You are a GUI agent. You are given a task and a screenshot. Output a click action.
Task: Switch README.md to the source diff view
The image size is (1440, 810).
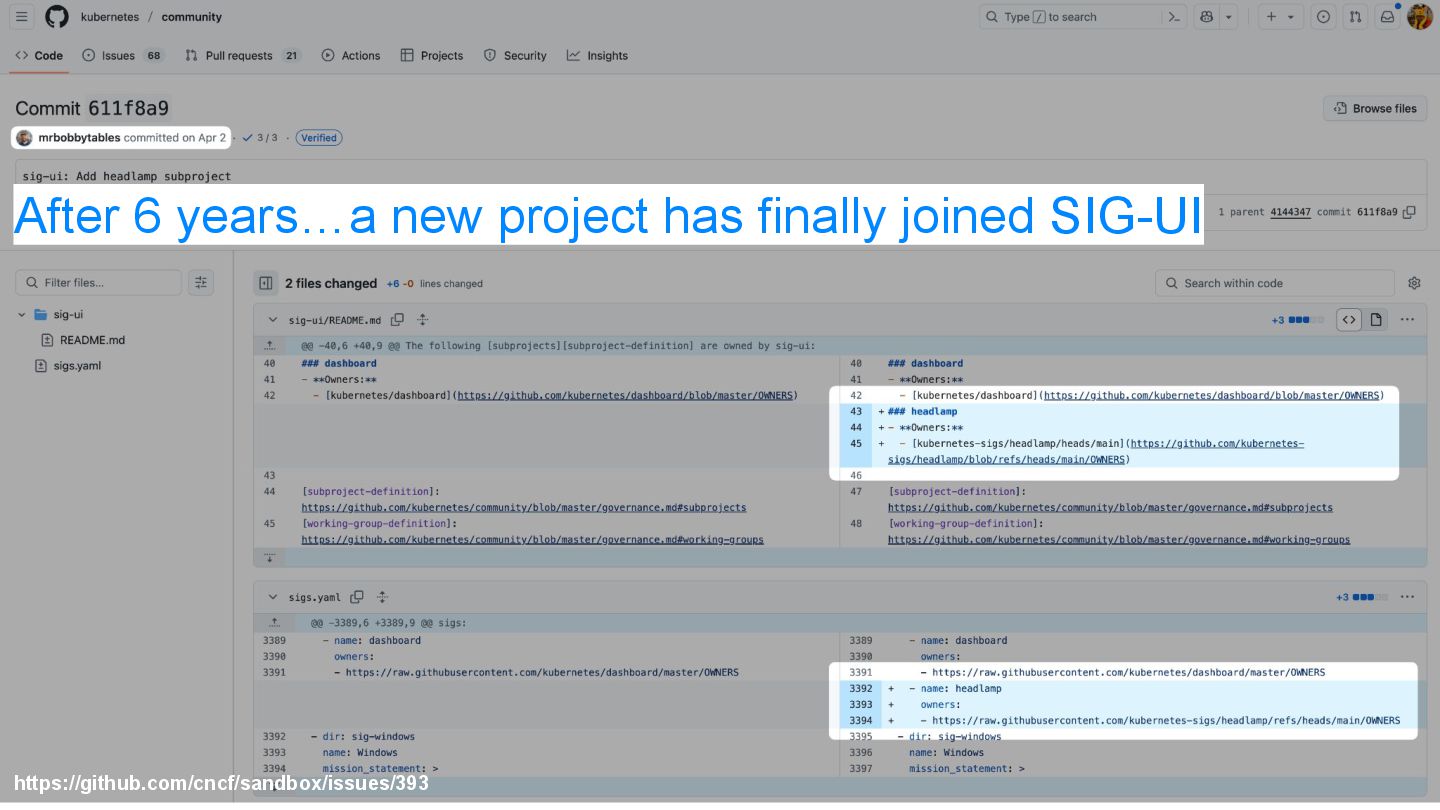point(1349,320)
